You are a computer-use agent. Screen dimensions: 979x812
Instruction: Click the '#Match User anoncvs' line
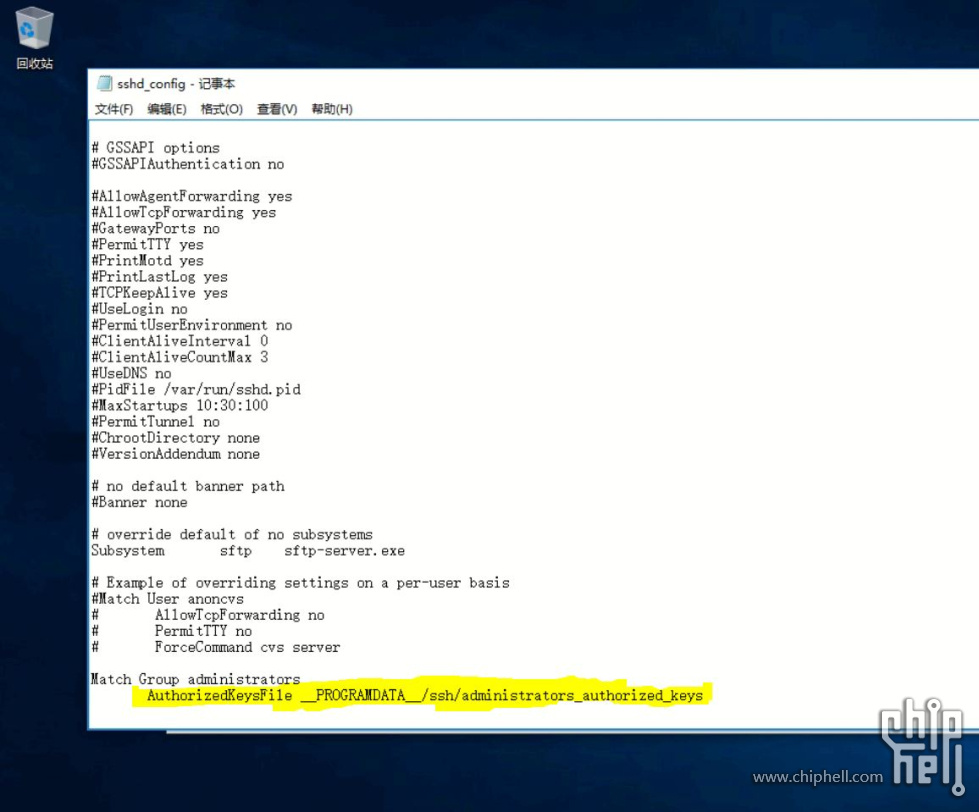167,599
